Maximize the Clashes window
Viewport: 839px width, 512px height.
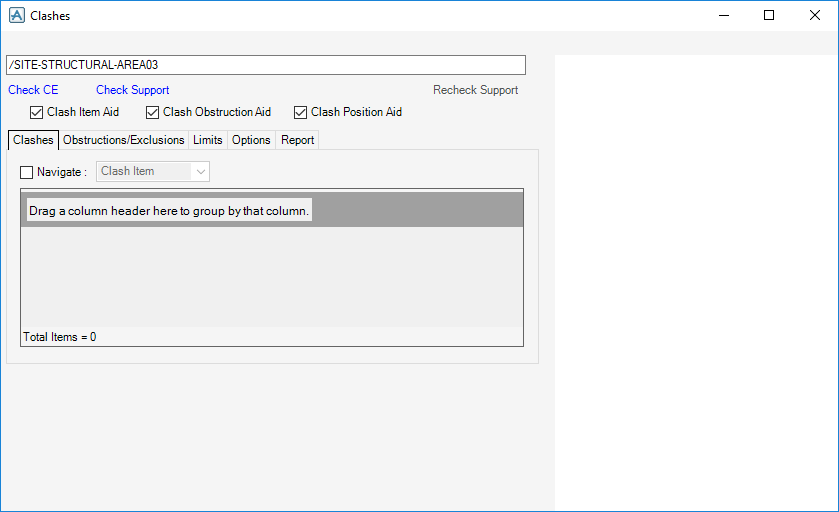coord(769,16)
